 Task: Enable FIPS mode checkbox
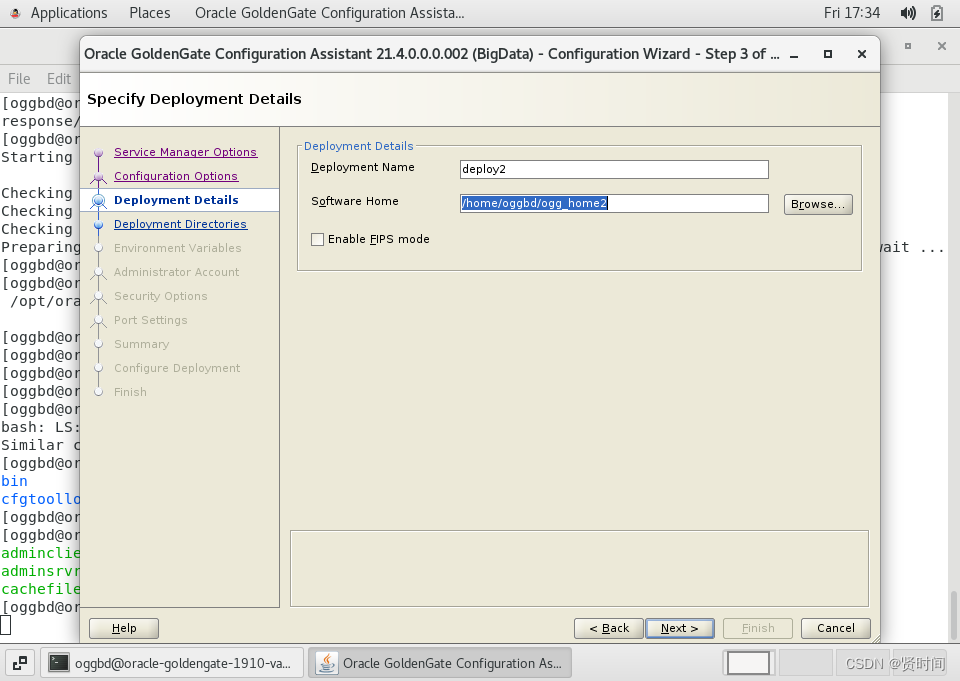tap(317, 239)
